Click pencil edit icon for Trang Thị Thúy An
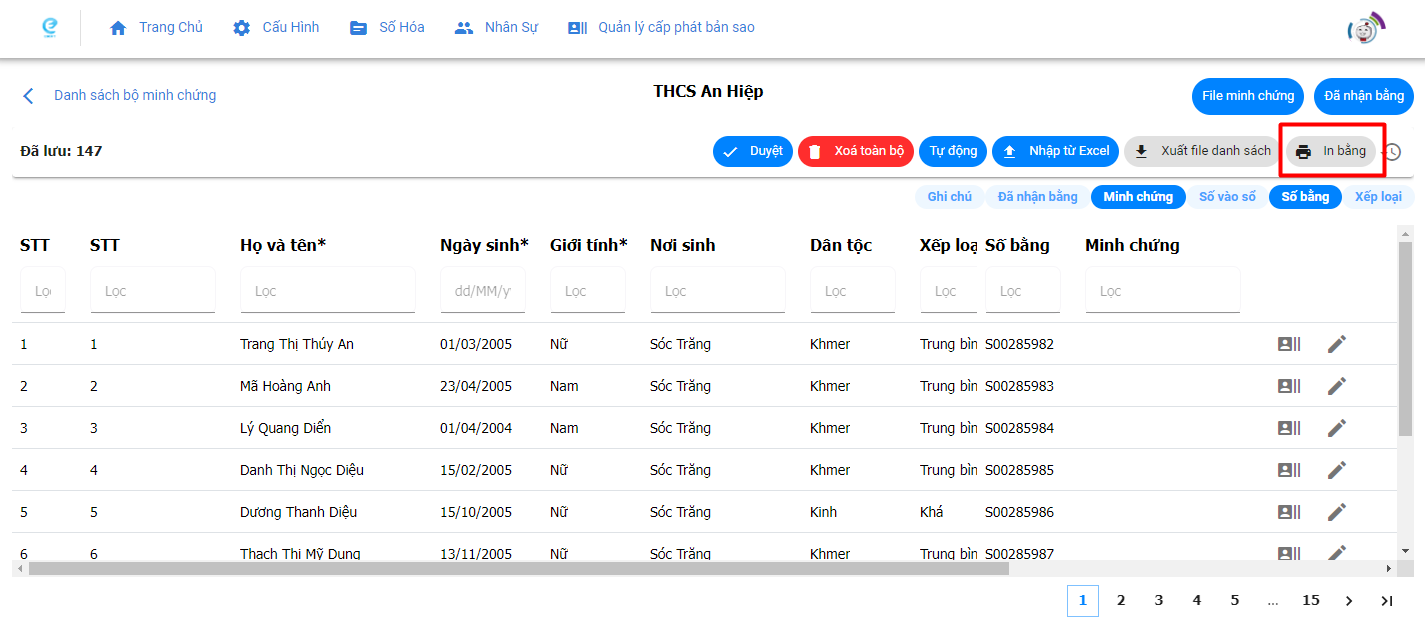1425x637 pixels. (1337, 344)
